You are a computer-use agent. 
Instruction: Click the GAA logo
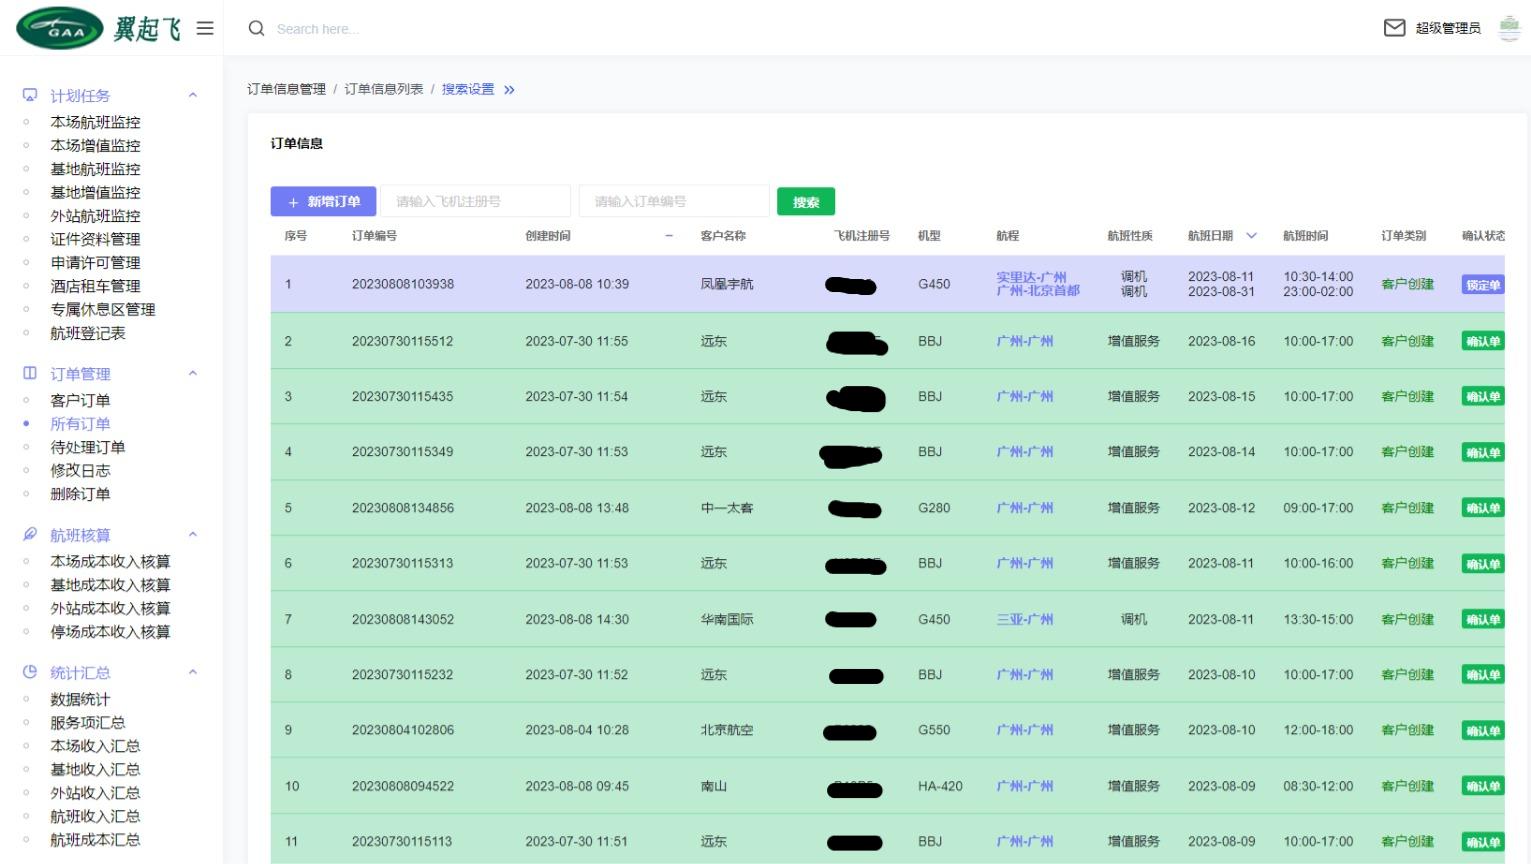60,28
